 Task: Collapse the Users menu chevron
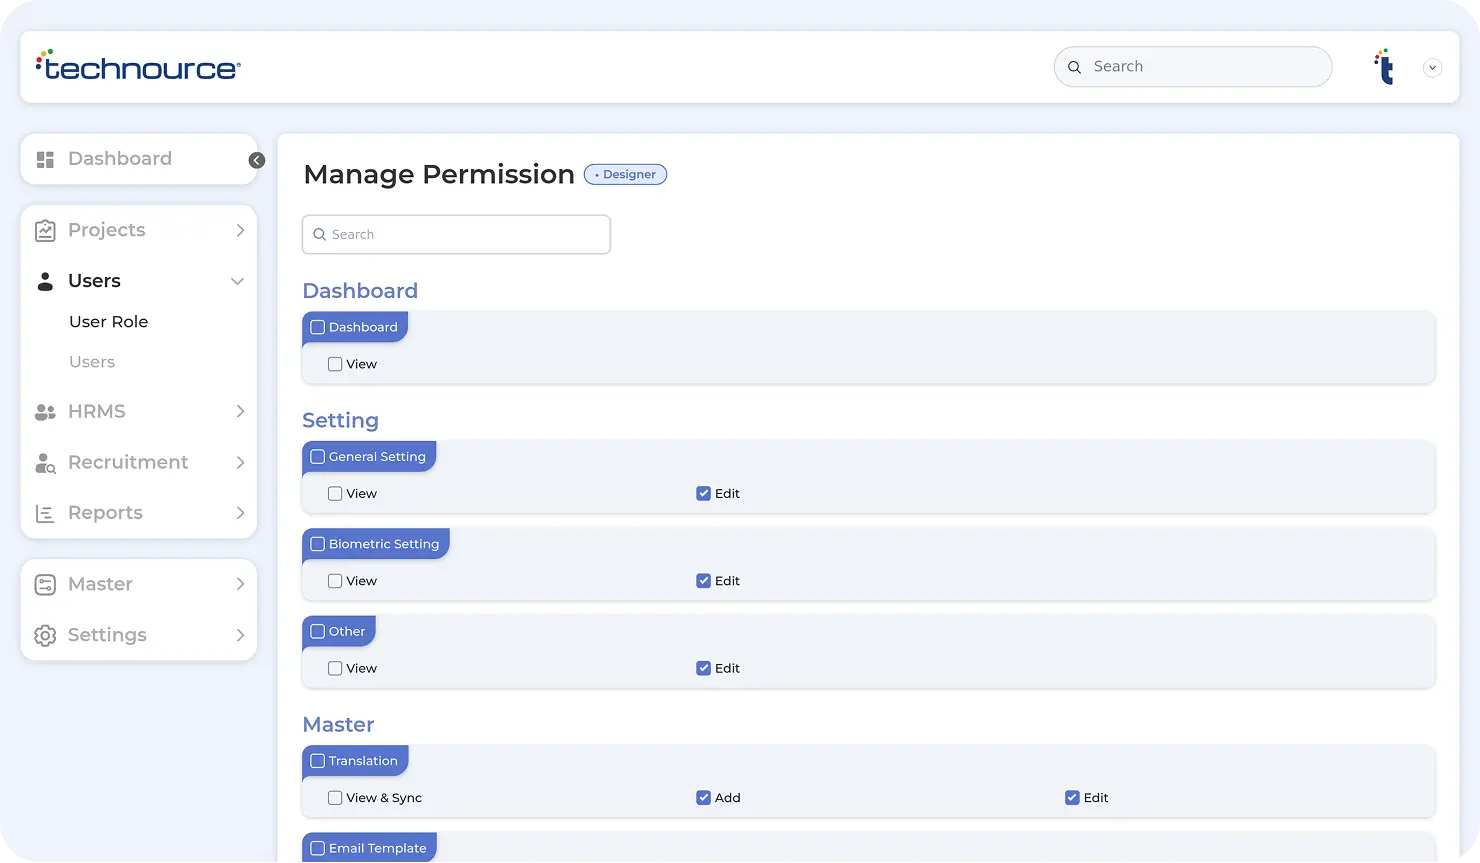[x=237, y=282]
